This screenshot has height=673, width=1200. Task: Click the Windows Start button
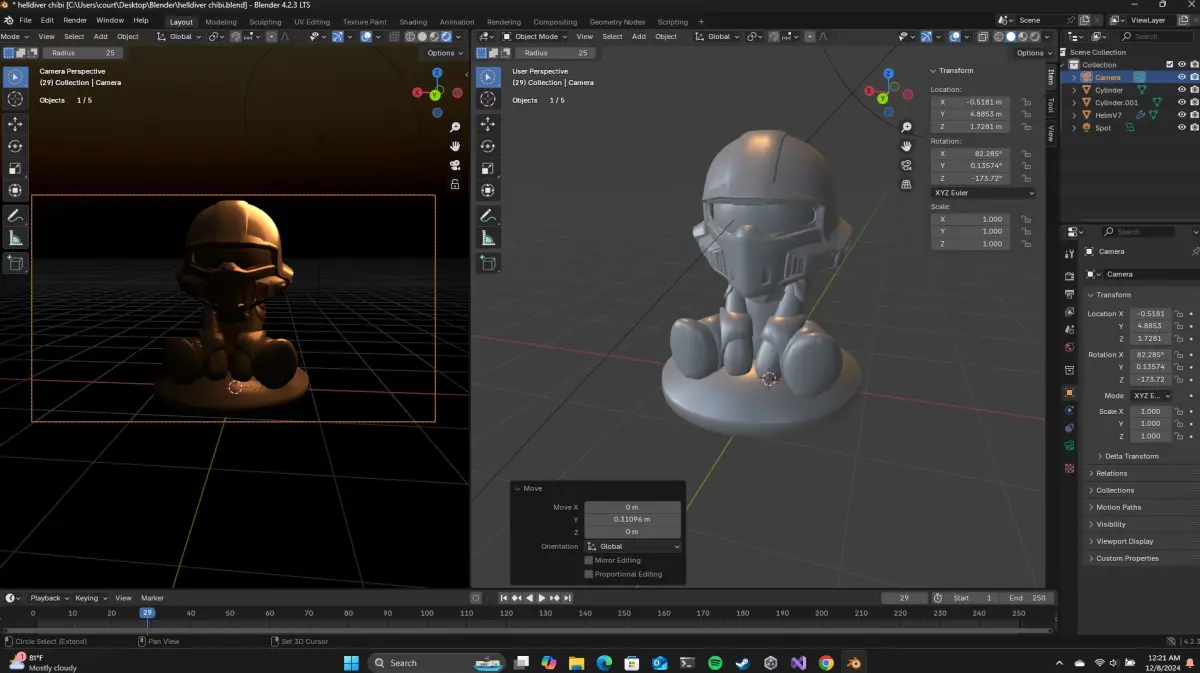[351, 662]
